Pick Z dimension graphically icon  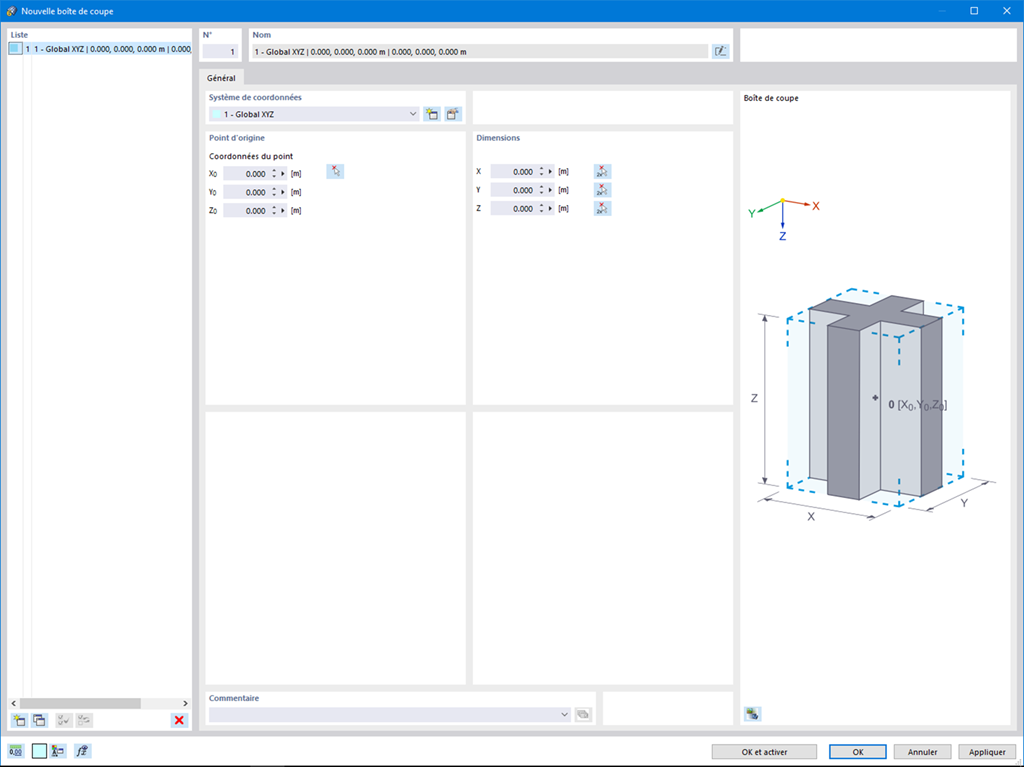tap(602, 208)
